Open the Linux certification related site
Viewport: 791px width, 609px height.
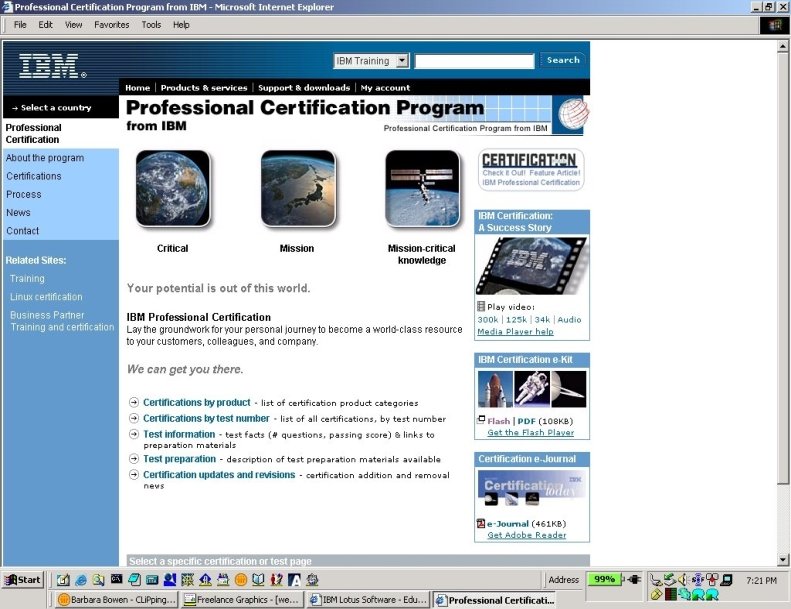point(46,297)
